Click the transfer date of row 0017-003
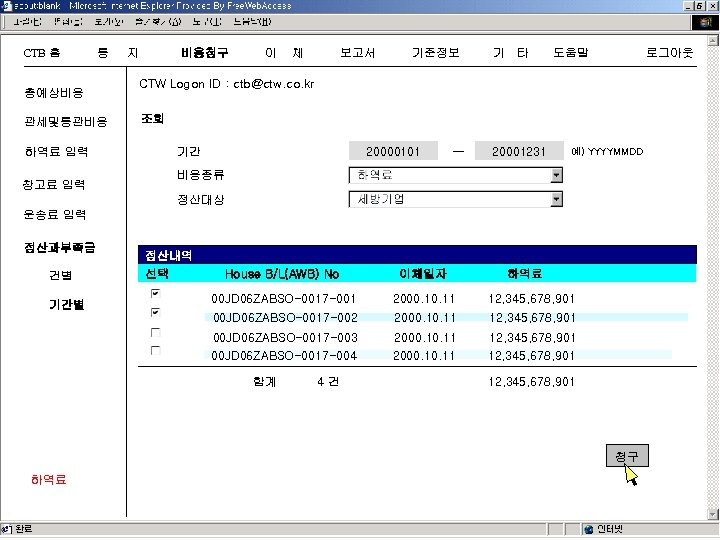This screenshot has height=540, width=720. [425, 338]
